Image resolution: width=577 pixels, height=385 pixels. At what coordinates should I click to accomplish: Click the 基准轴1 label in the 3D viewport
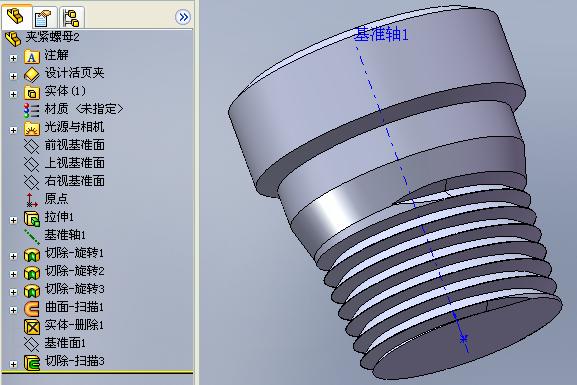381,35
